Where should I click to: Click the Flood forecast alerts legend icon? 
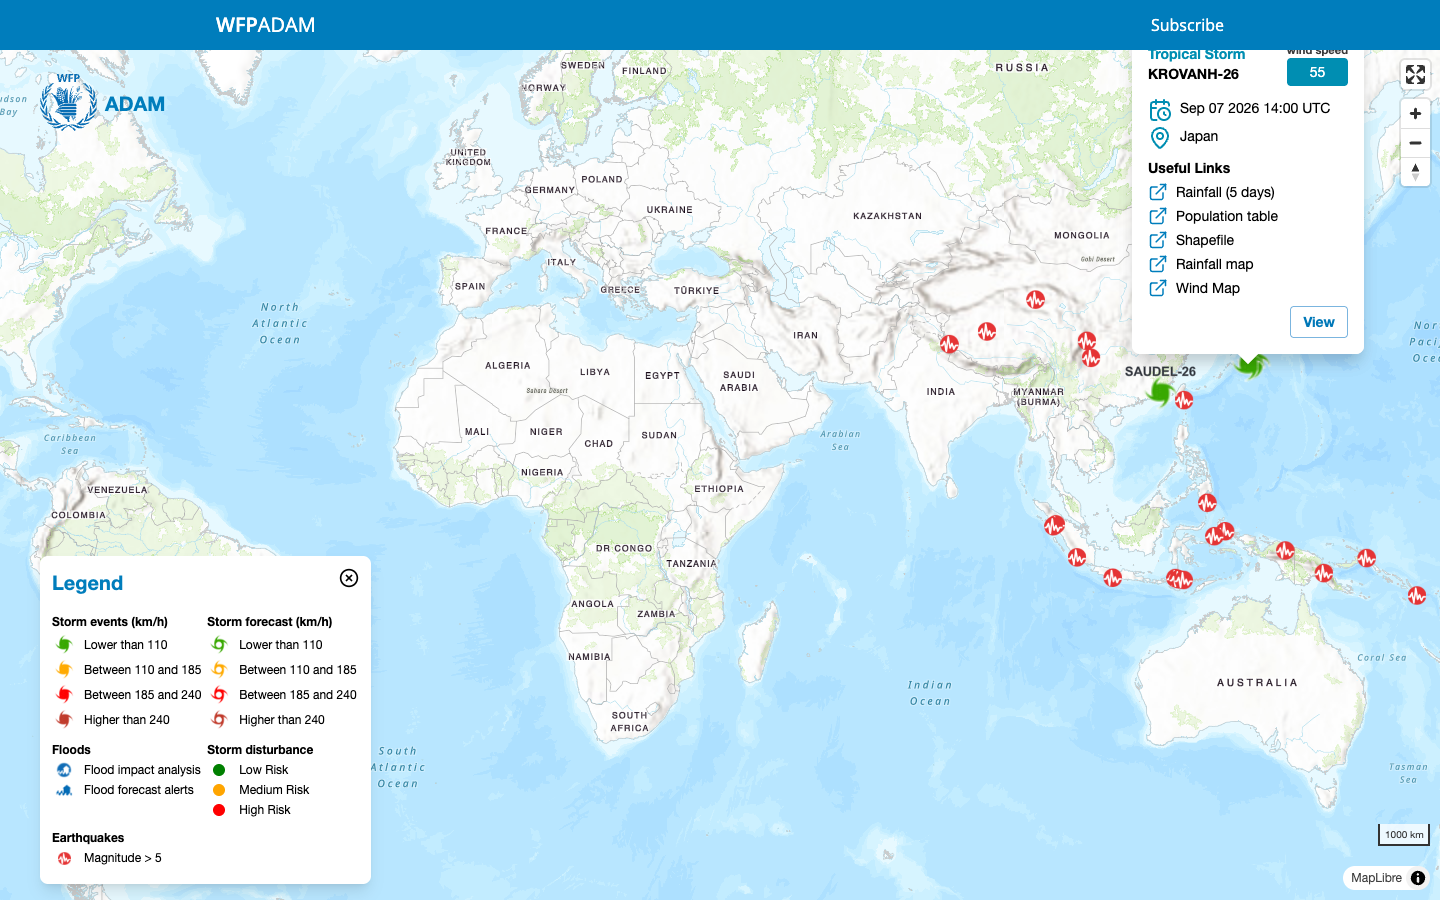[64, 790]
